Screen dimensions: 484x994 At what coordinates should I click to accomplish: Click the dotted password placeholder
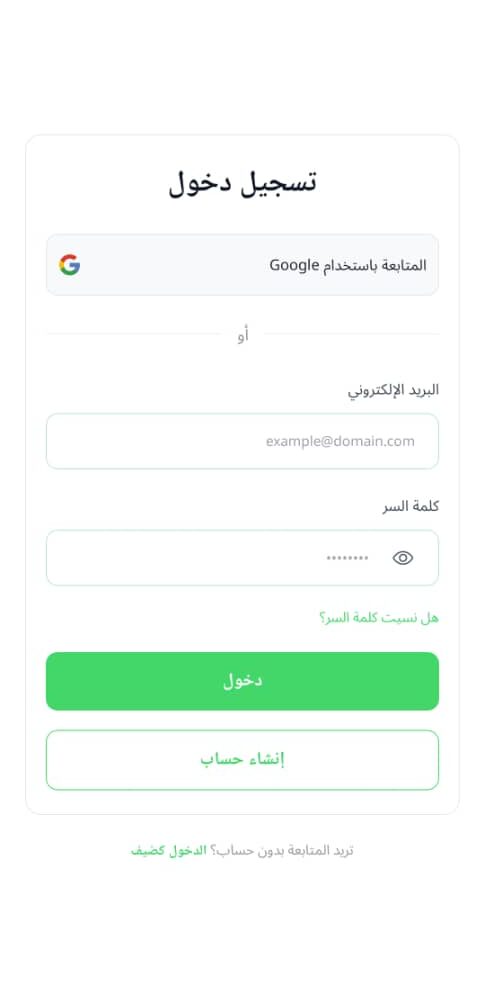click(347, 558)
